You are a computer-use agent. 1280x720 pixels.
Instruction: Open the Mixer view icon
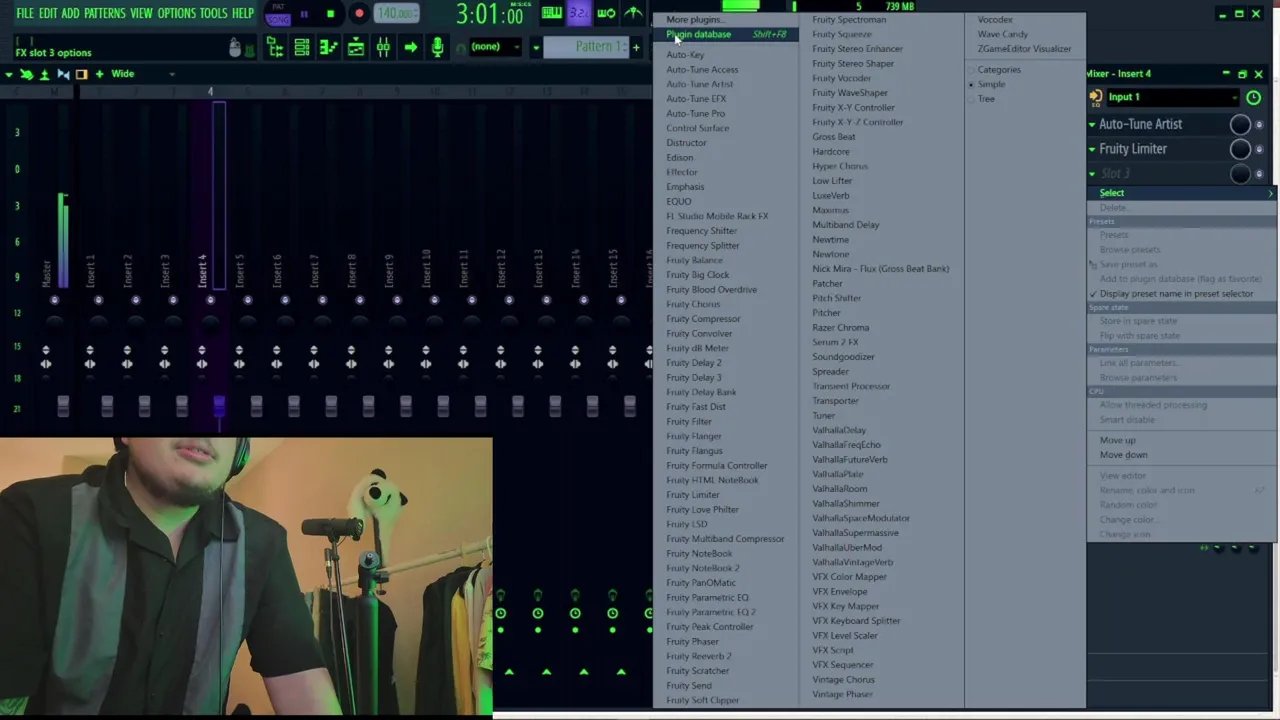pos(383,47)
